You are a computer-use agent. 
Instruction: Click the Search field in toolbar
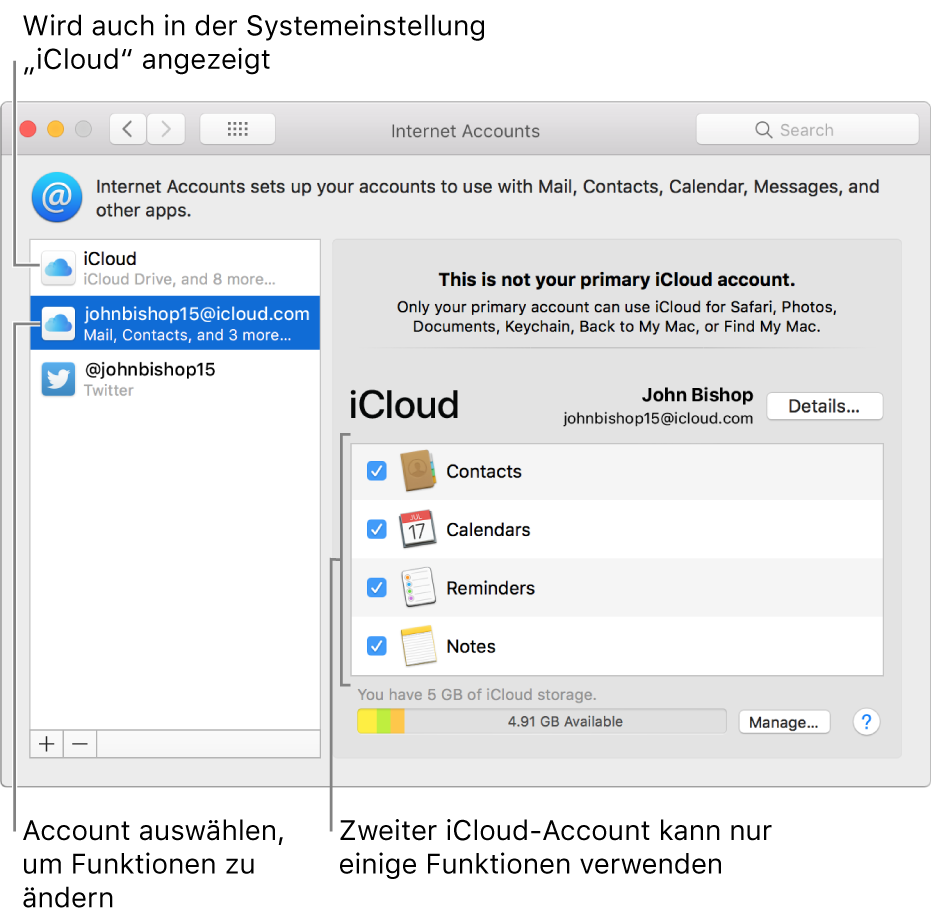[808, 129]
